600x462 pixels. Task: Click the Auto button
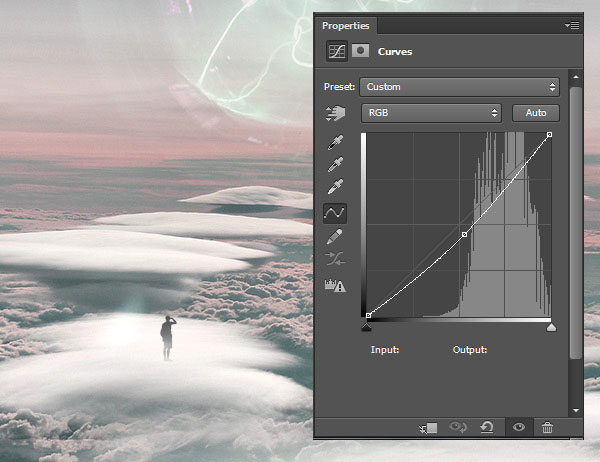click(535, 113)
